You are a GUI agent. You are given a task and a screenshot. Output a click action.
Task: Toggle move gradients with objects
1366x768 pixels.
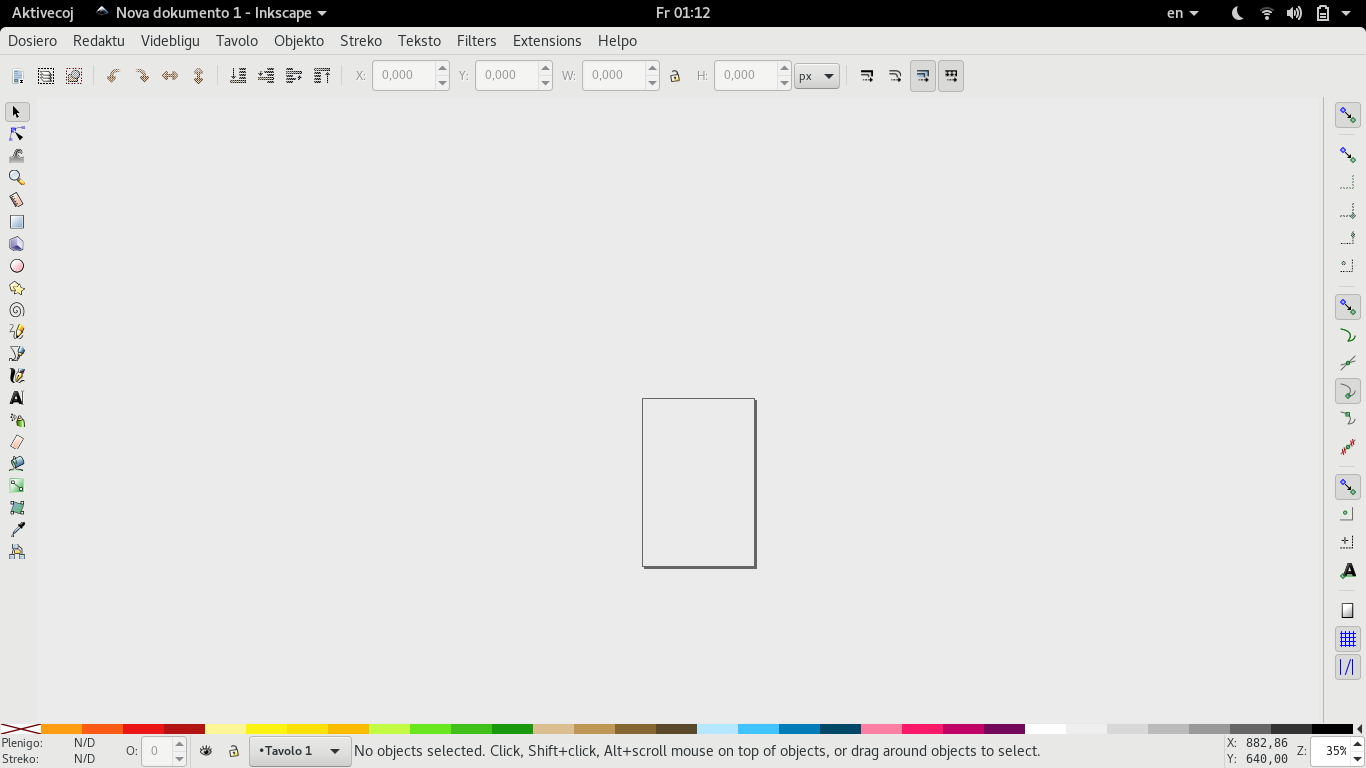point(923,76)
